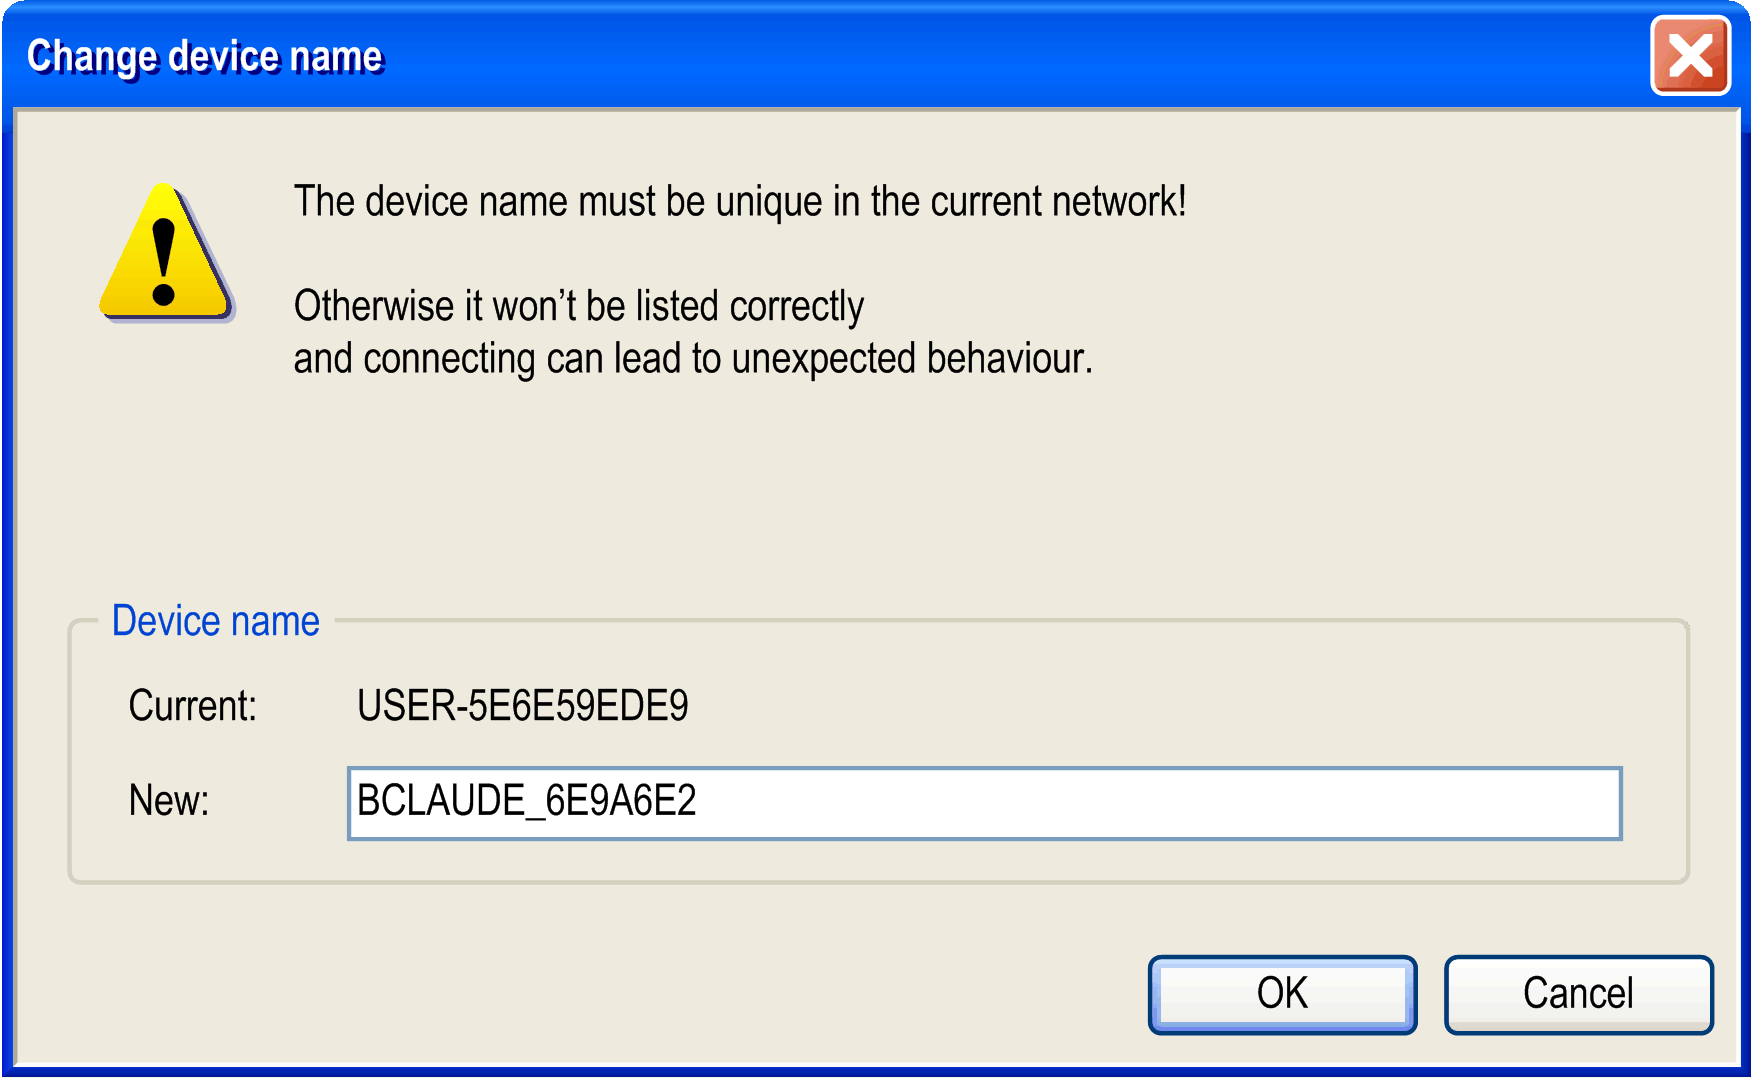The width and height of the screenshot is (1753, 1078).
Task: Click the BCLAUDE_6E9A6E2 text in the field
Action: click(526, 801)
